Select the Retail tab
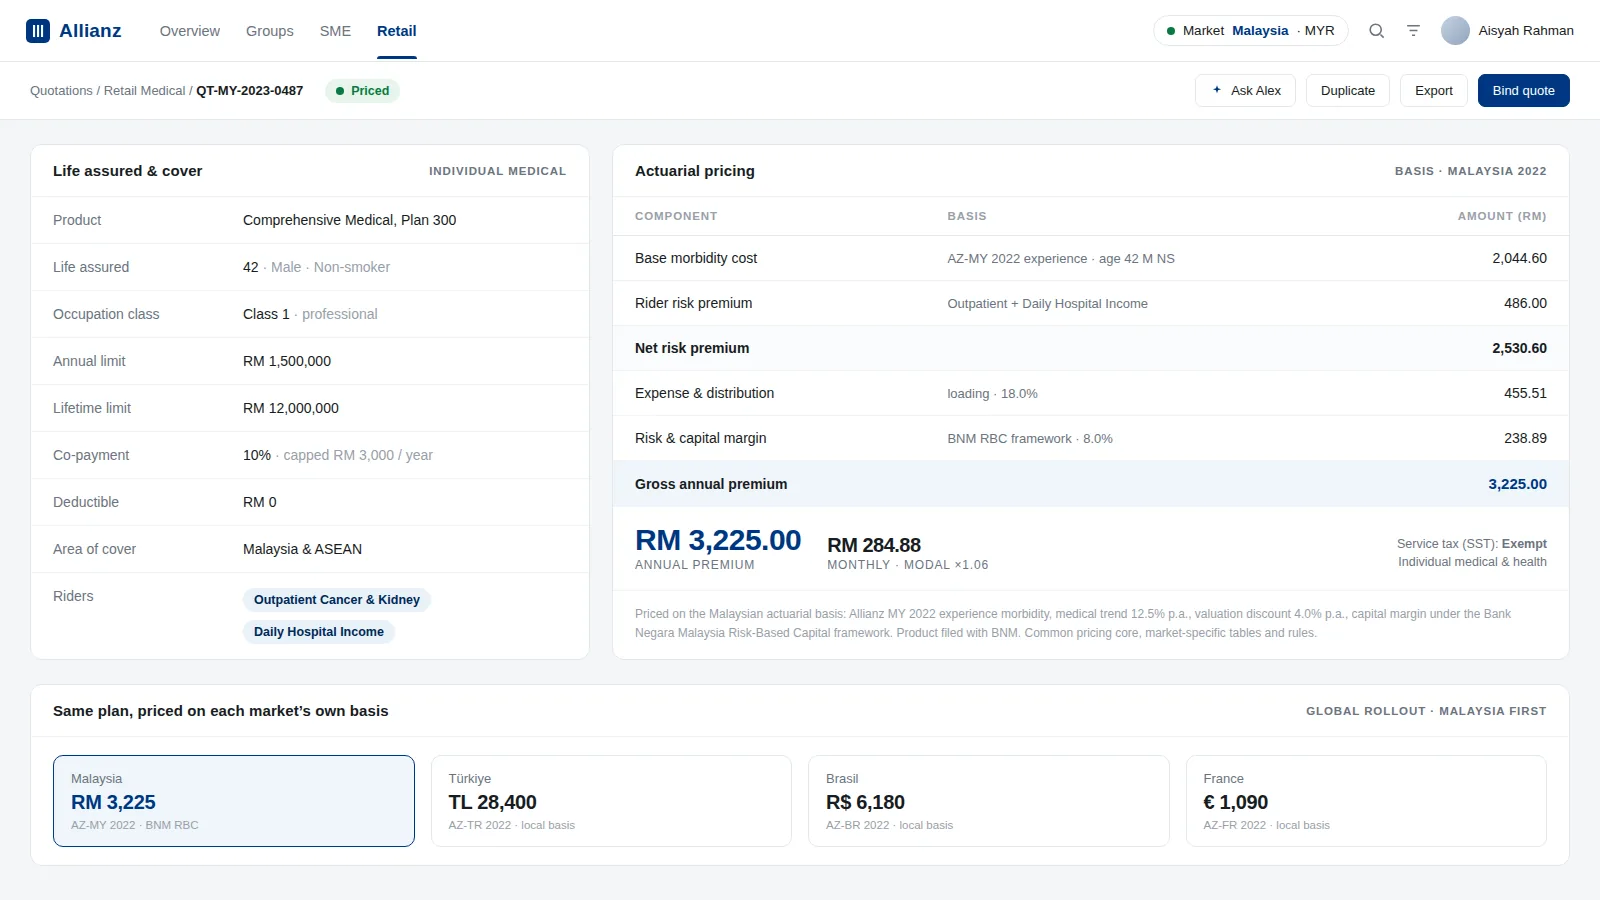 pyautogui.click(x=397, y=31)
